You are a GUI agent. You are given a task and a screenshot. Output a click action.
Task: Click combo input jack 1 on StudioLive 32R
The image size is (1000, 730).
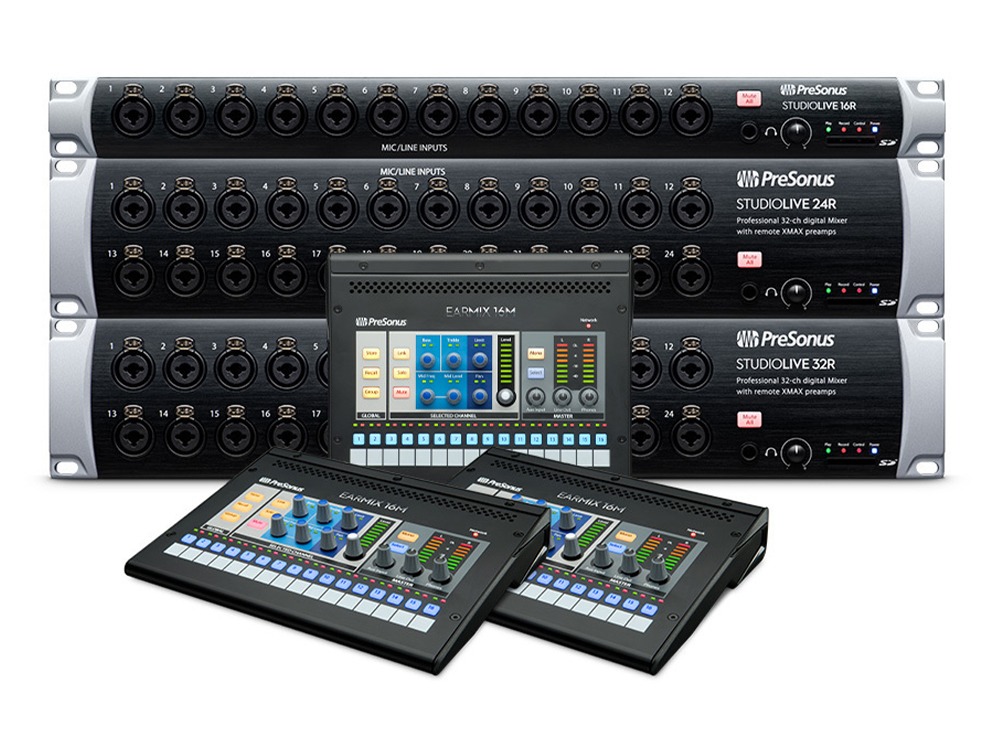pos(133,366)
